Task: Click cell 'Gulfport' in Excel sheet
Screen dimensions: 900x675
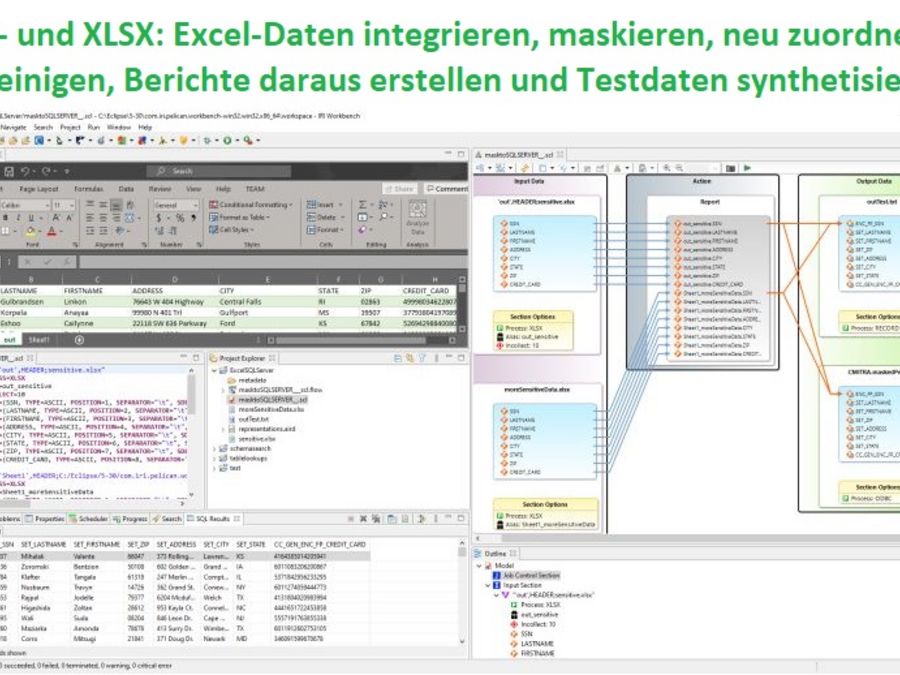Action: coord(234,313)
